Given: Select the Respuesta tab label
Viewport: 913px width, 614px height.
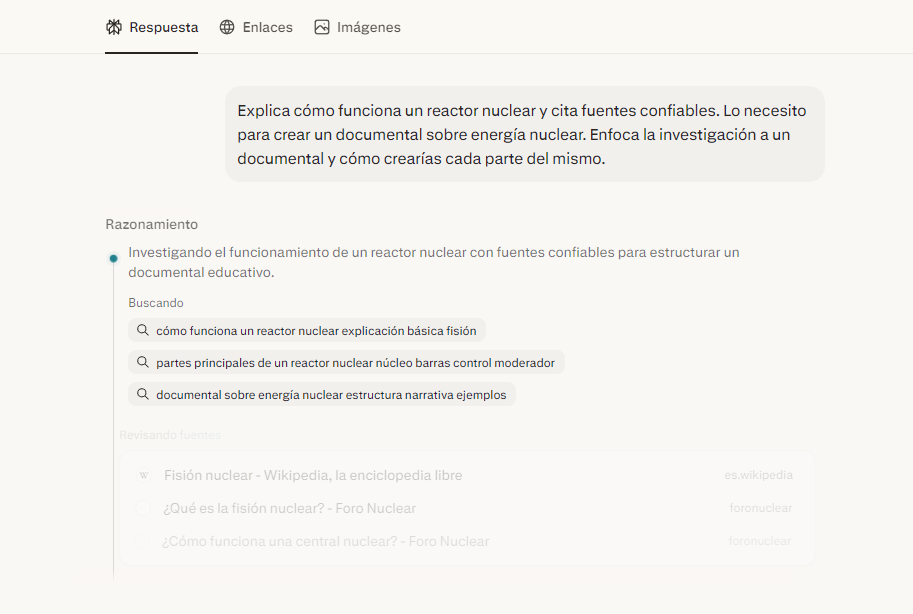Looking at the screenshot, I should pyautogui.click(x=163, y=27).
